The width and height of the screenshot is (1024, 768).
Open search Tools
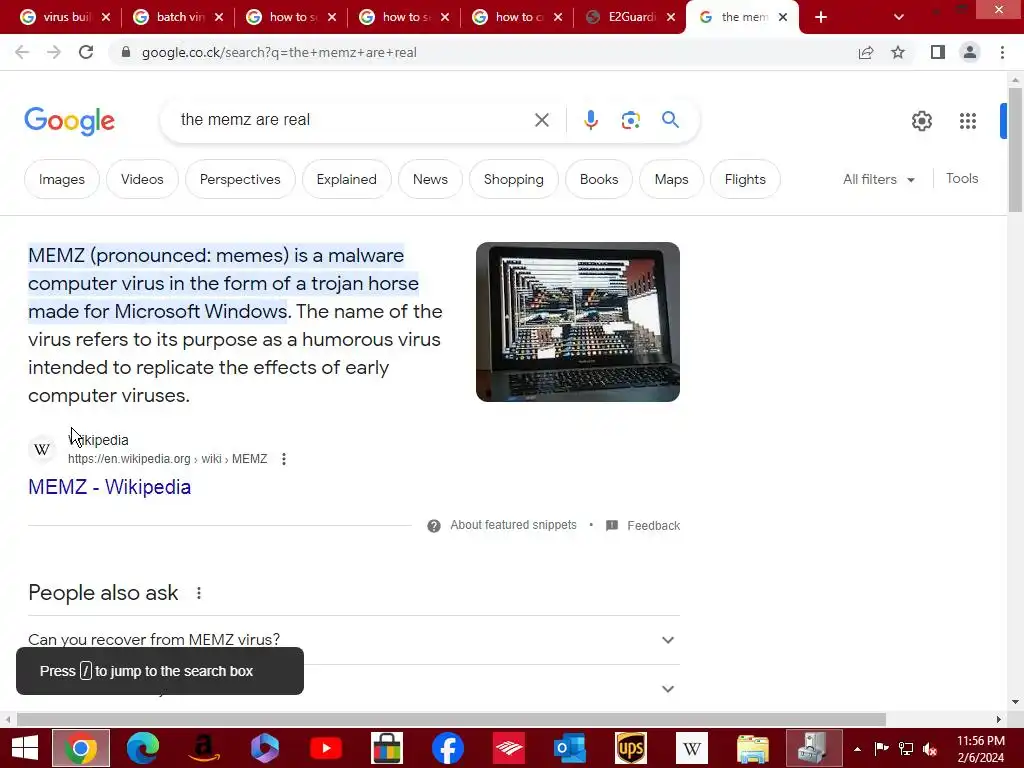pos(962,178)
